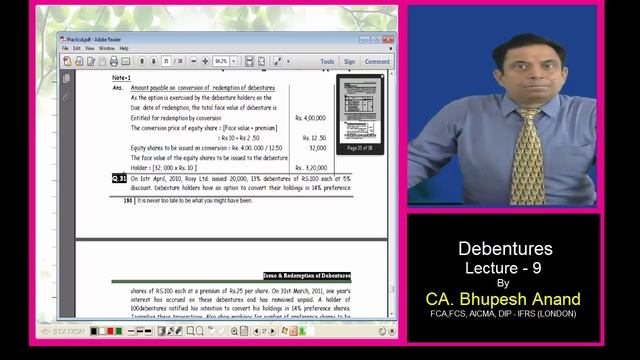640x360 pixels.
Task: Select the second pen tool in bottom toolbar
Action: pos(170,331)
